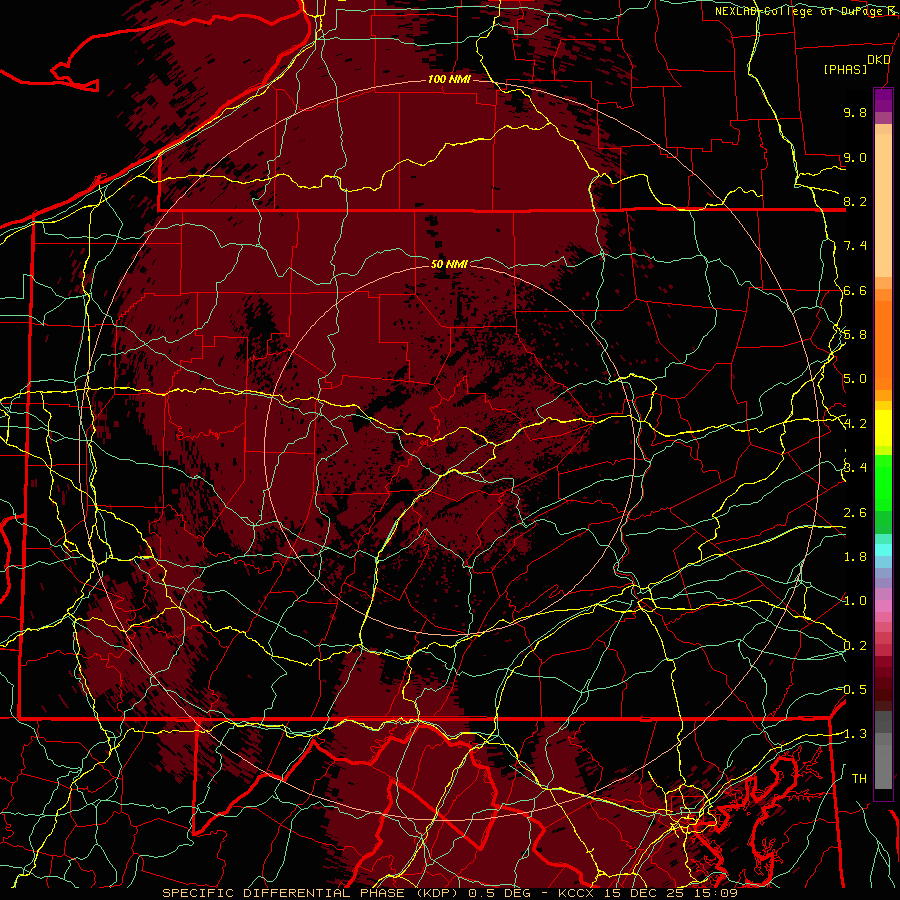
Task: Pick the orange segment of the color bar
Action: coord(883,346)
